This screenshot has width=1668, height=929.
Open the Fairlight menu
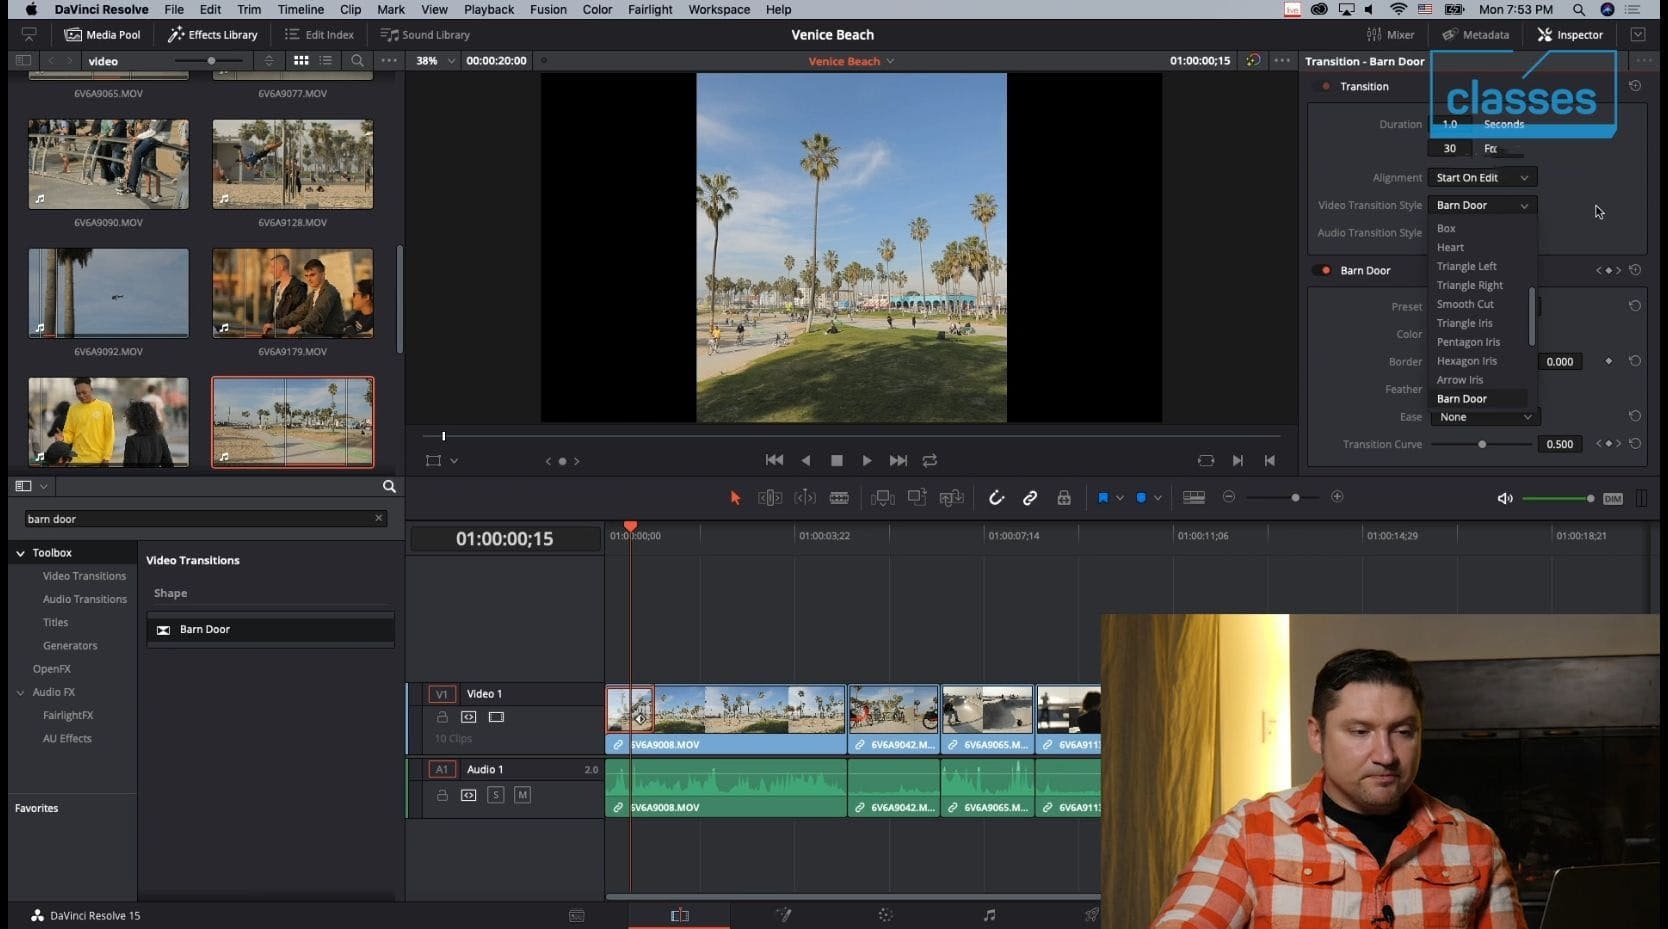(x=650, y=10)
